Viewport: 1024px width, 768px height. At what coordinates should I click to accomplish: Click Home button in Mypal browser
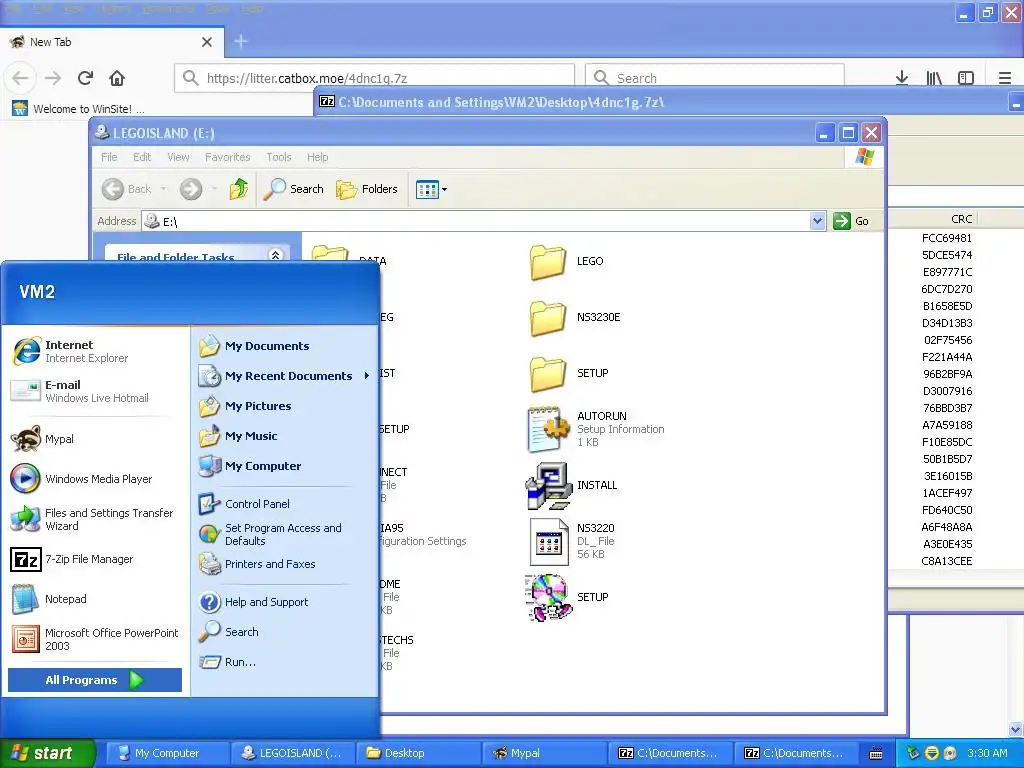coord(117,78)
